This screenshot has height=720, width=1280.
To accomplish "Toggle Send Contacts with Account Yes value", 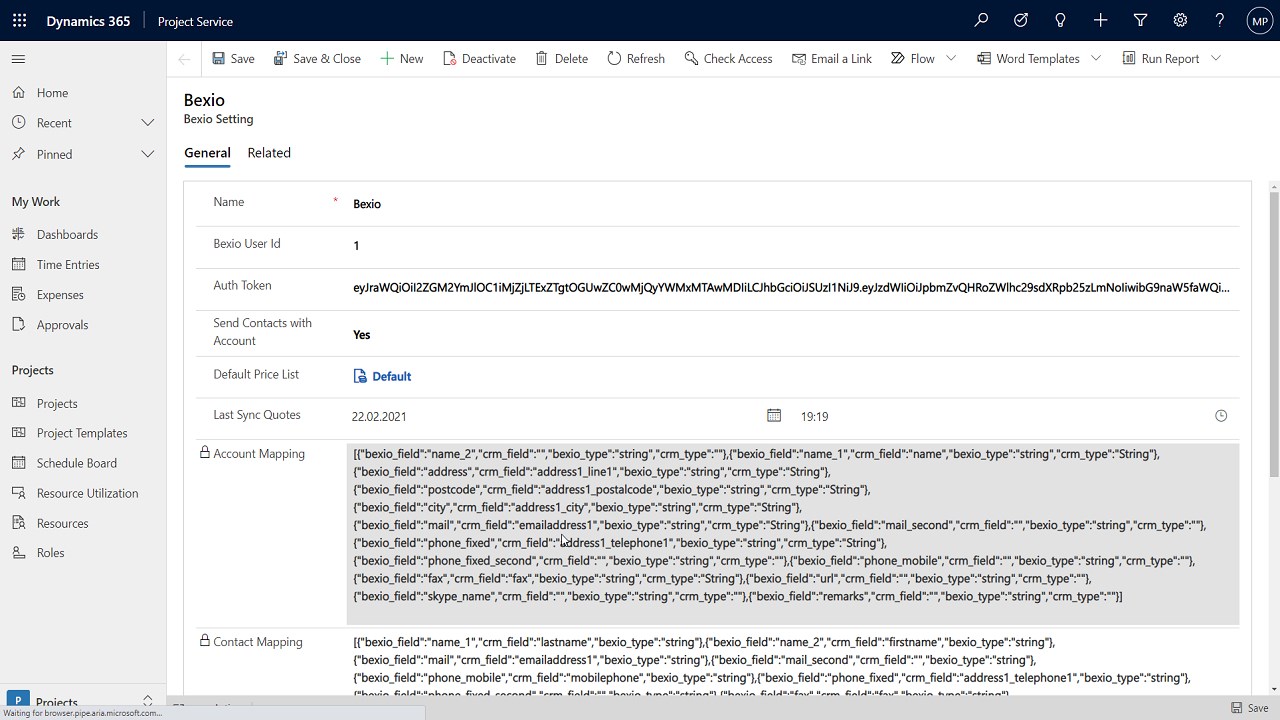I will 362,335.
